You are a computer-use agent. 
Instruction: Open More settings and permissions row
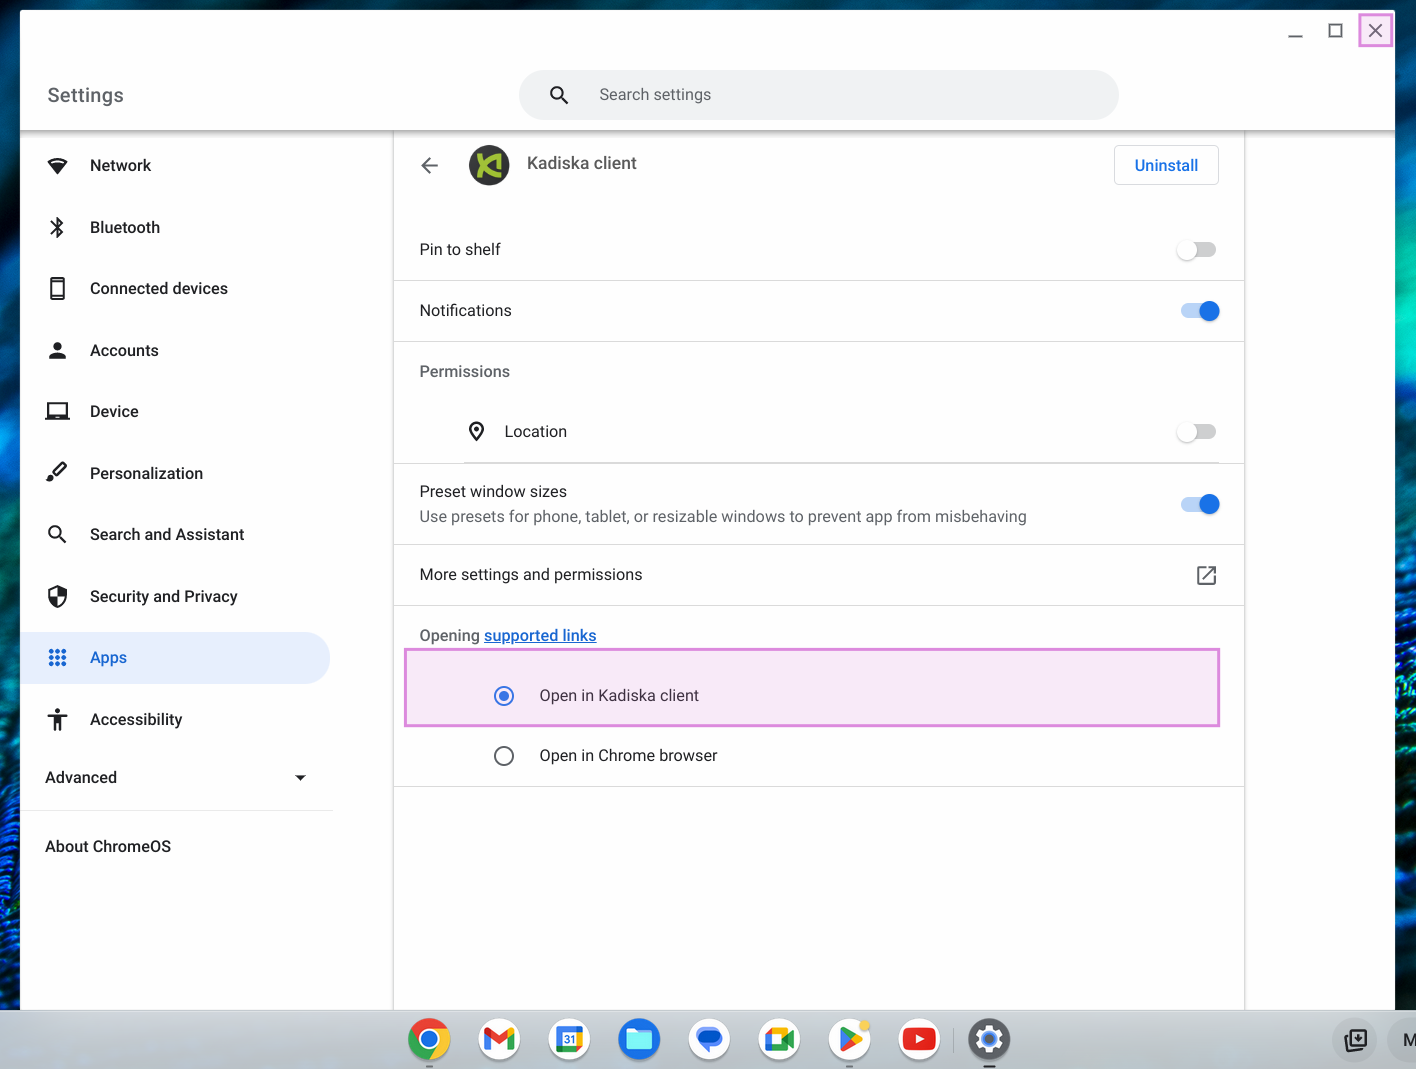click(x=818, y=575)
